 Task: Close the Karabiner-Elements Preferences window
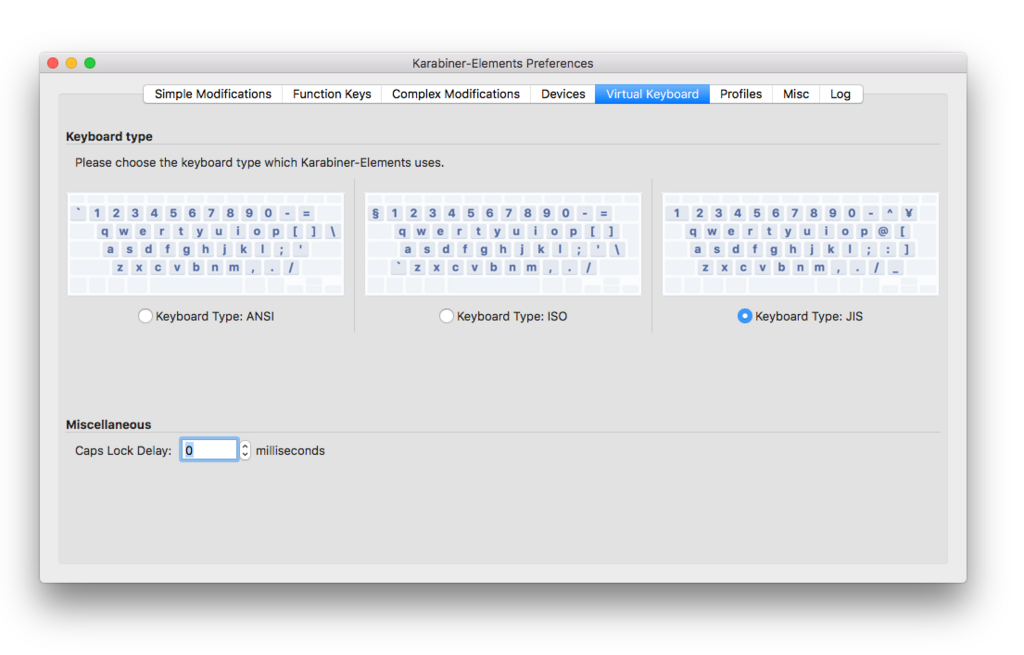tap(53, 63)
